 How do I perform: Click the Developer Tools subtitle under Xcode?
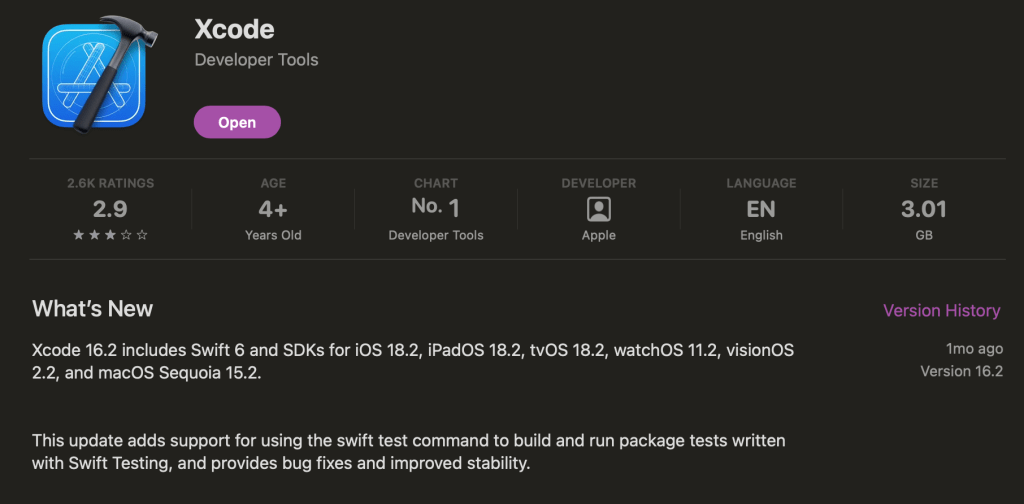pyautogui.click(x=256, y=60)
